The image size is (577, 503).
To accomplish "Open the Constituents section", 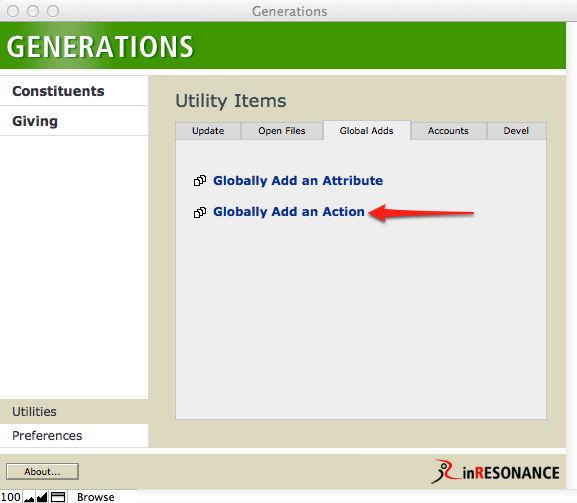I will [74, 91].
